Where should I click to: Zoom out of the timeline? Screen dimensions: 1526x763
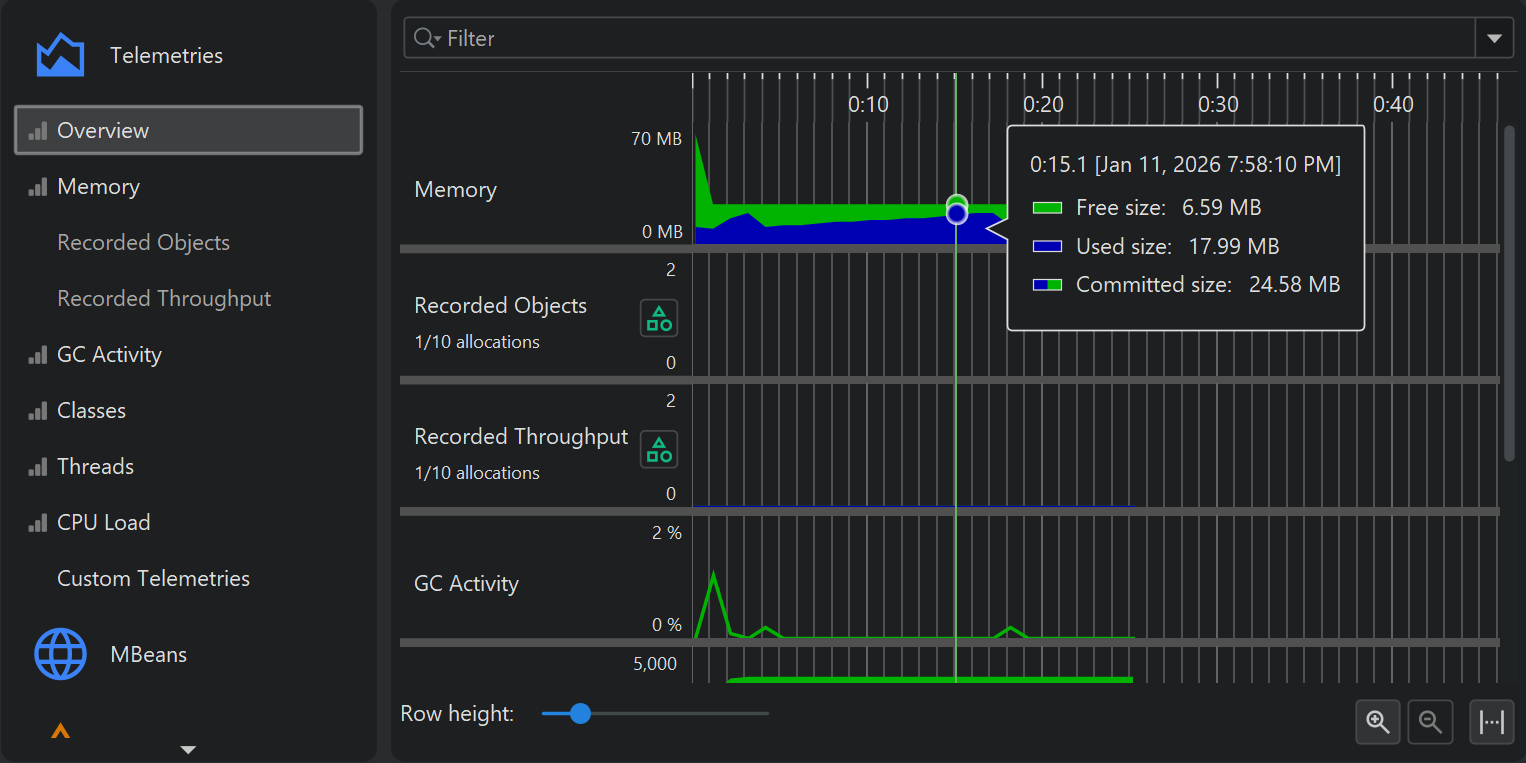pyautogui.click(x=1430, y=722)
